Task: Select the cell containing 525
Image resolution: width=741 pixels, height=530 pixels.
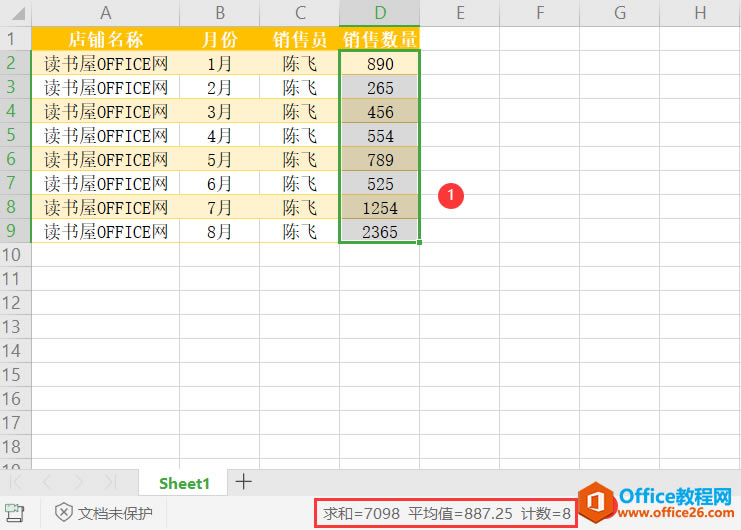Action: click(x=379, y=184)
